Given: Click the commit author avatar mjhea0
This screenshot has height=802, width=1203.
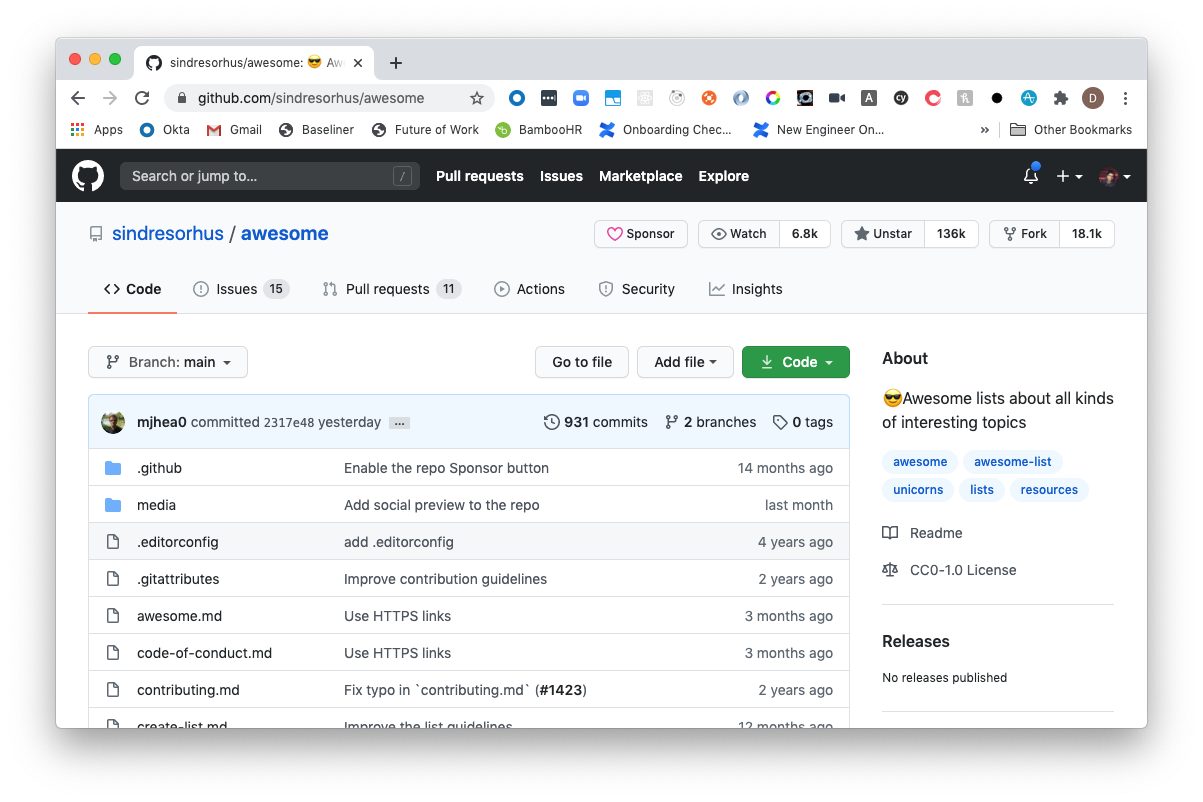Looking at the screenshot, I should 113,422.
